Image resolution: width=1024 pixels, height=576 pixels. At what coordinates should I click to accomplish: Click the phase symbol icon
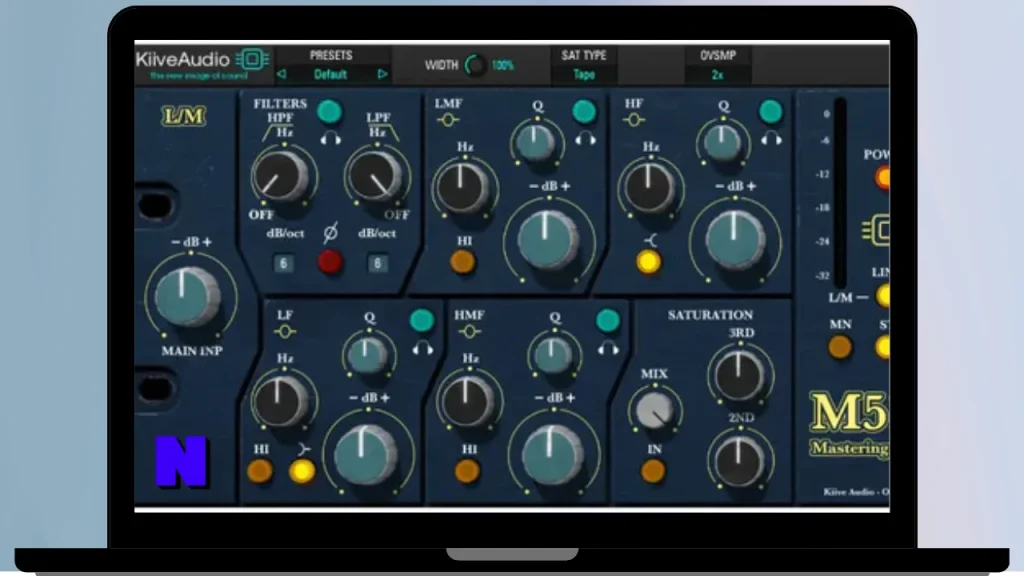coord(330,232)
